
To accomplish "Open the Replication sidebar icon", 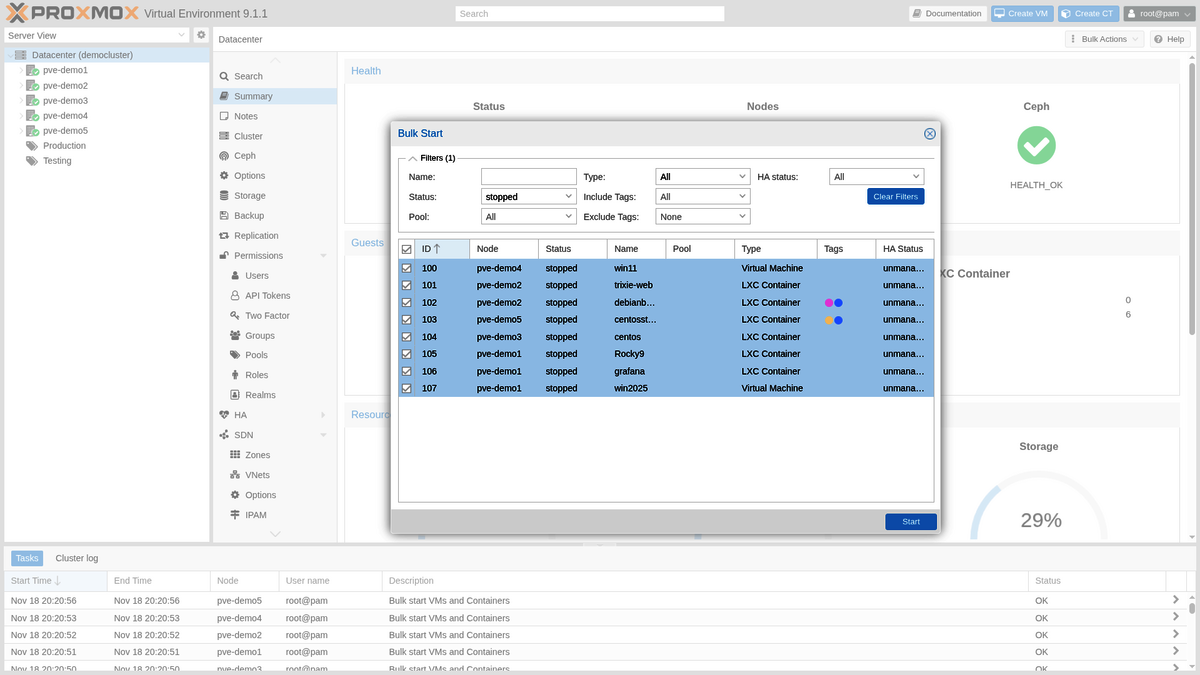I will click(224, 236).
